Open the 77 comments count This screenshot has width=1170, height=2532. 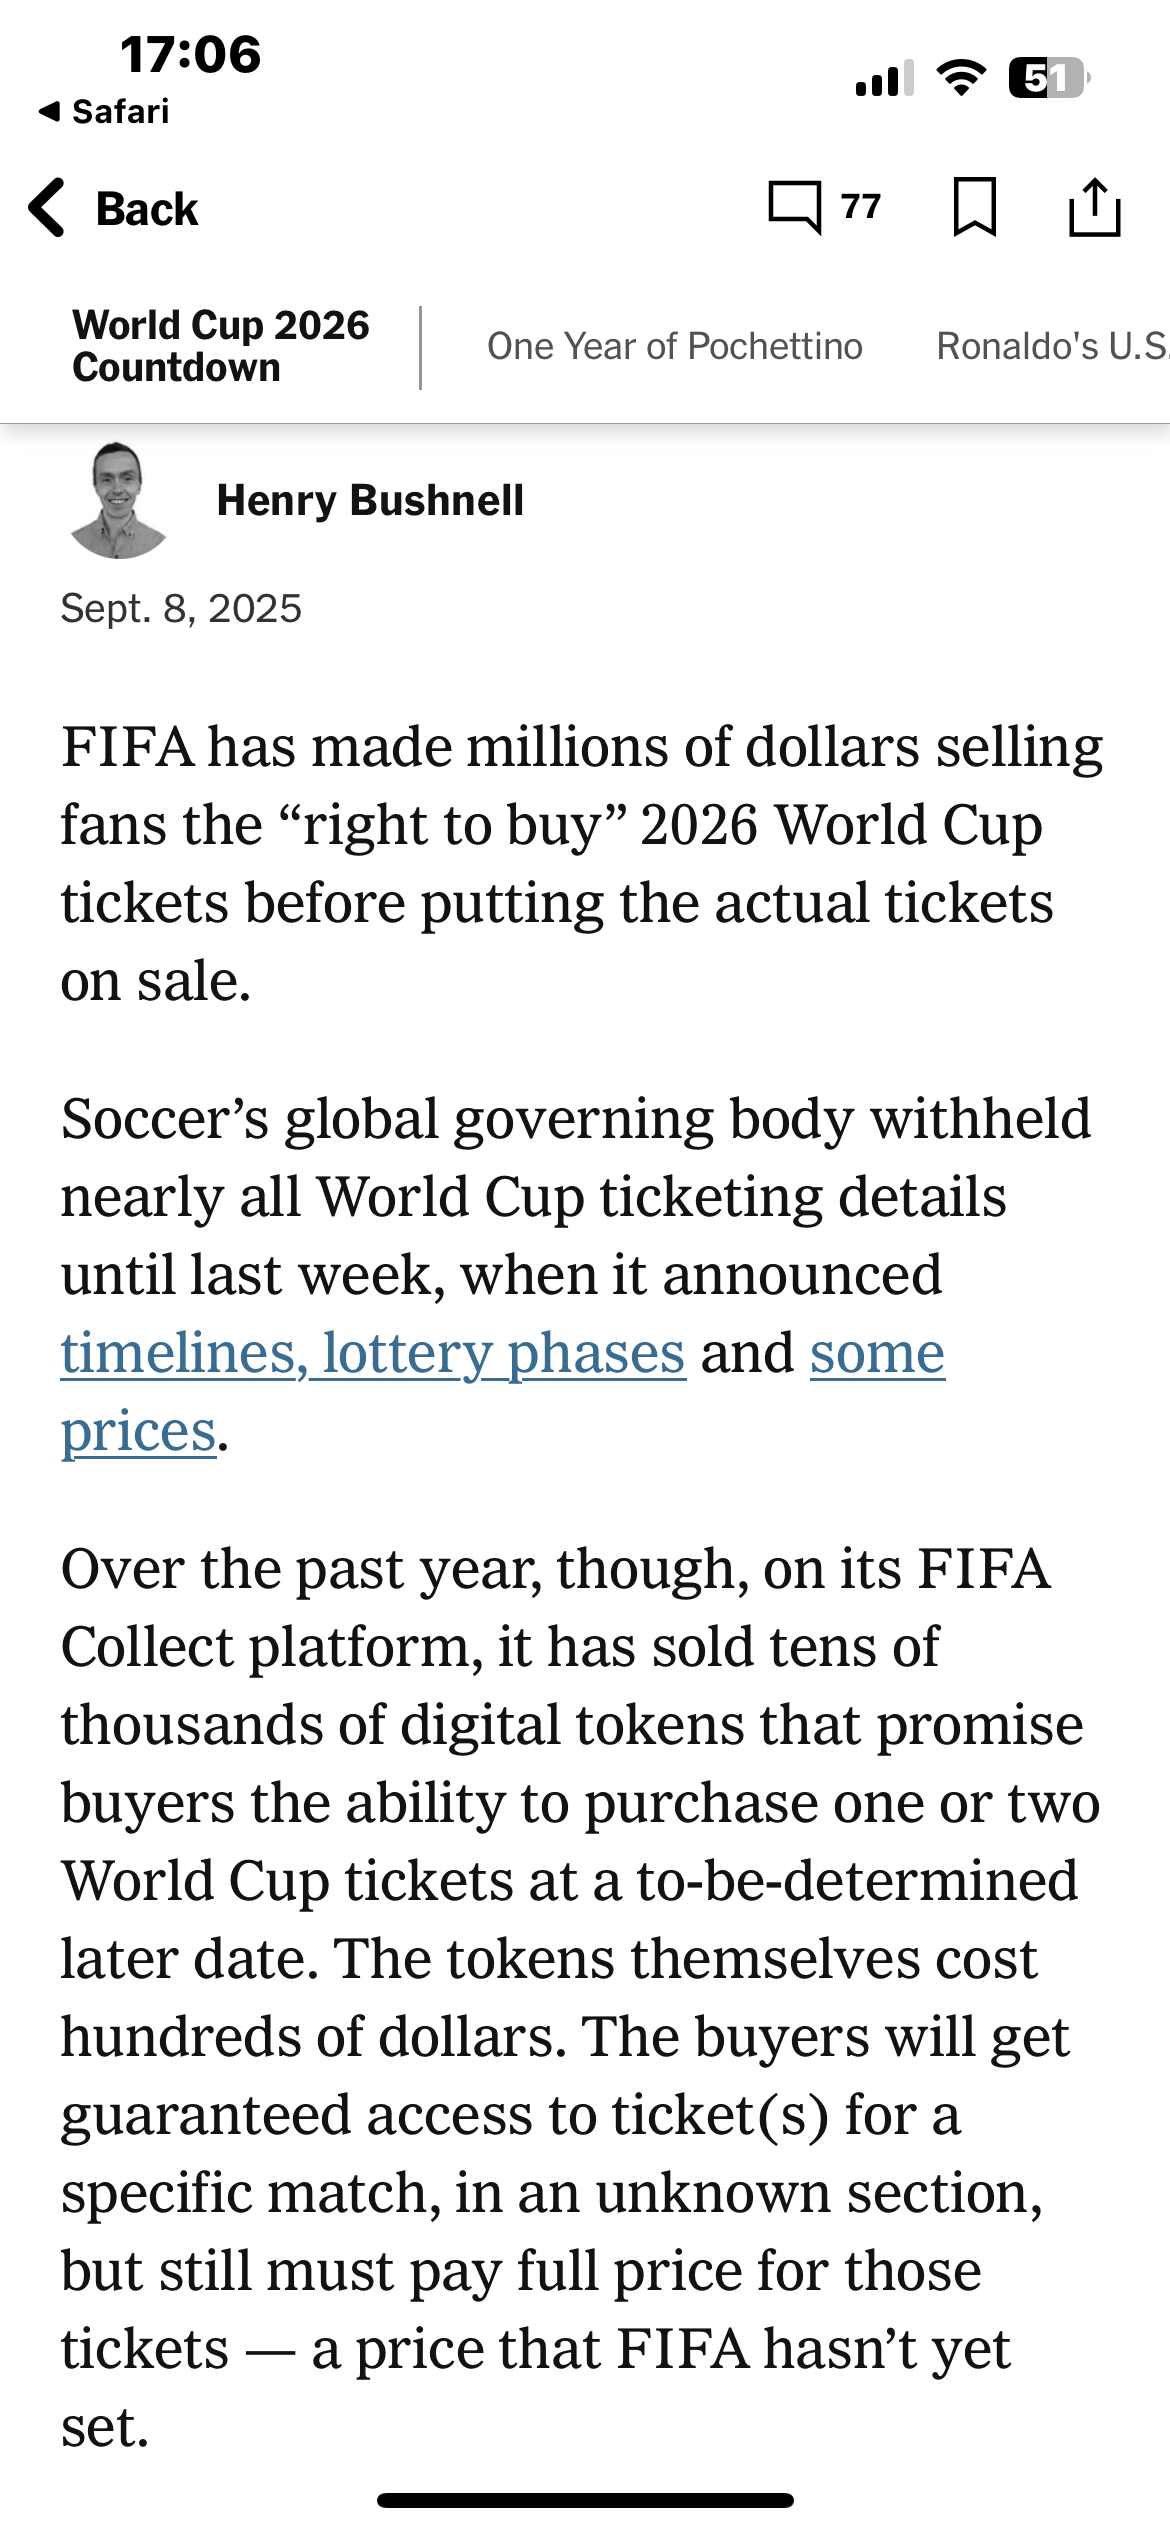861,206
